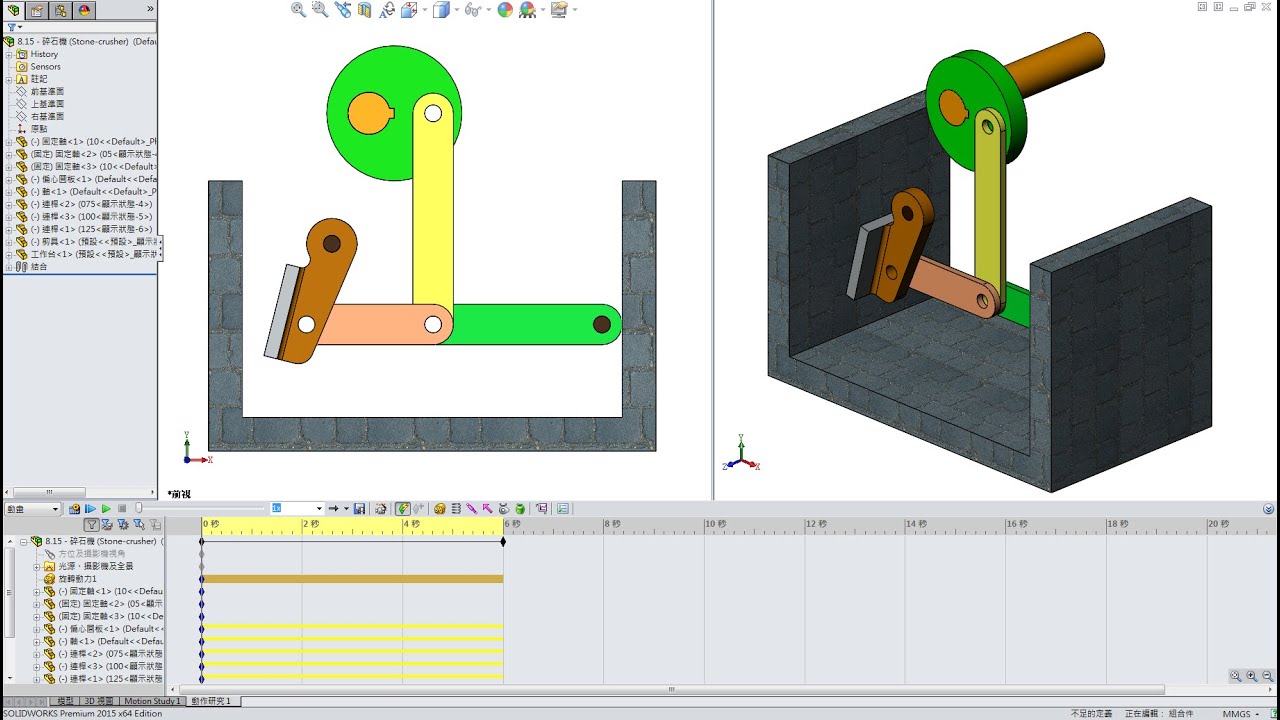Open the Dynamic Annotation Views icon

tap(387, 10)
